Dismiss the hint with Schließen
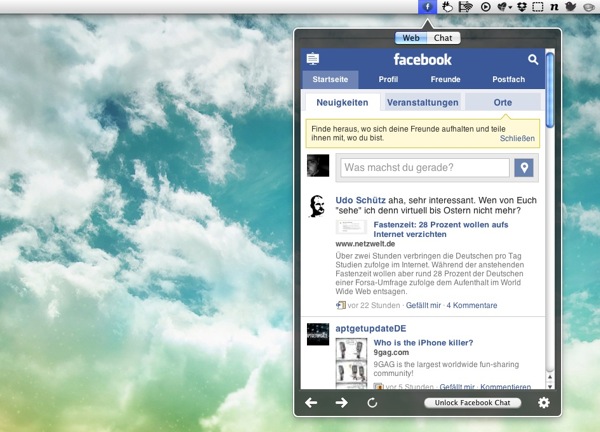 (517, 139)
